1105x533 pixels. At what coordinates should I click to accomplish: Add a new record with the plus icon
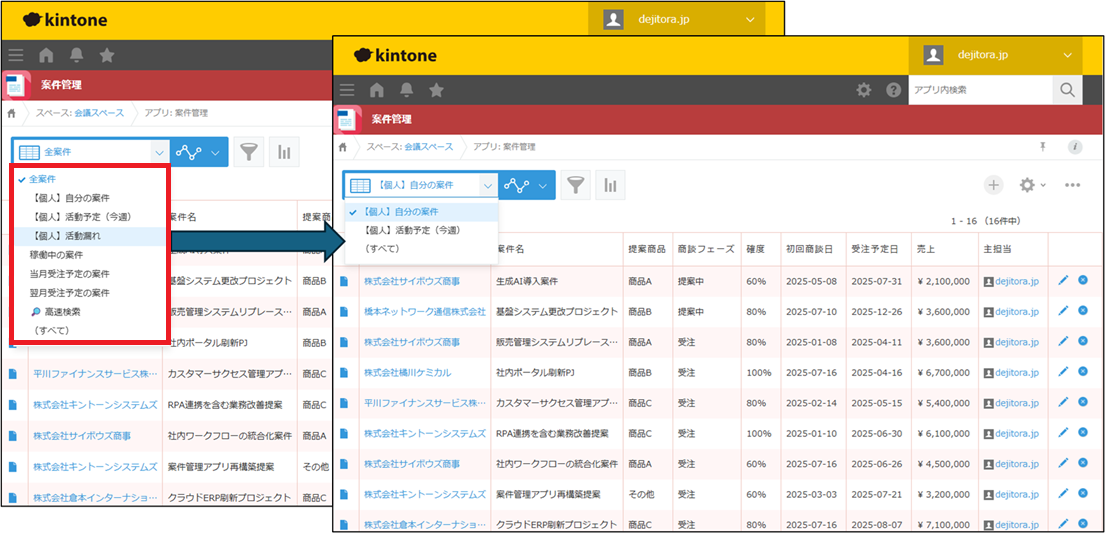tap(993, 185)
